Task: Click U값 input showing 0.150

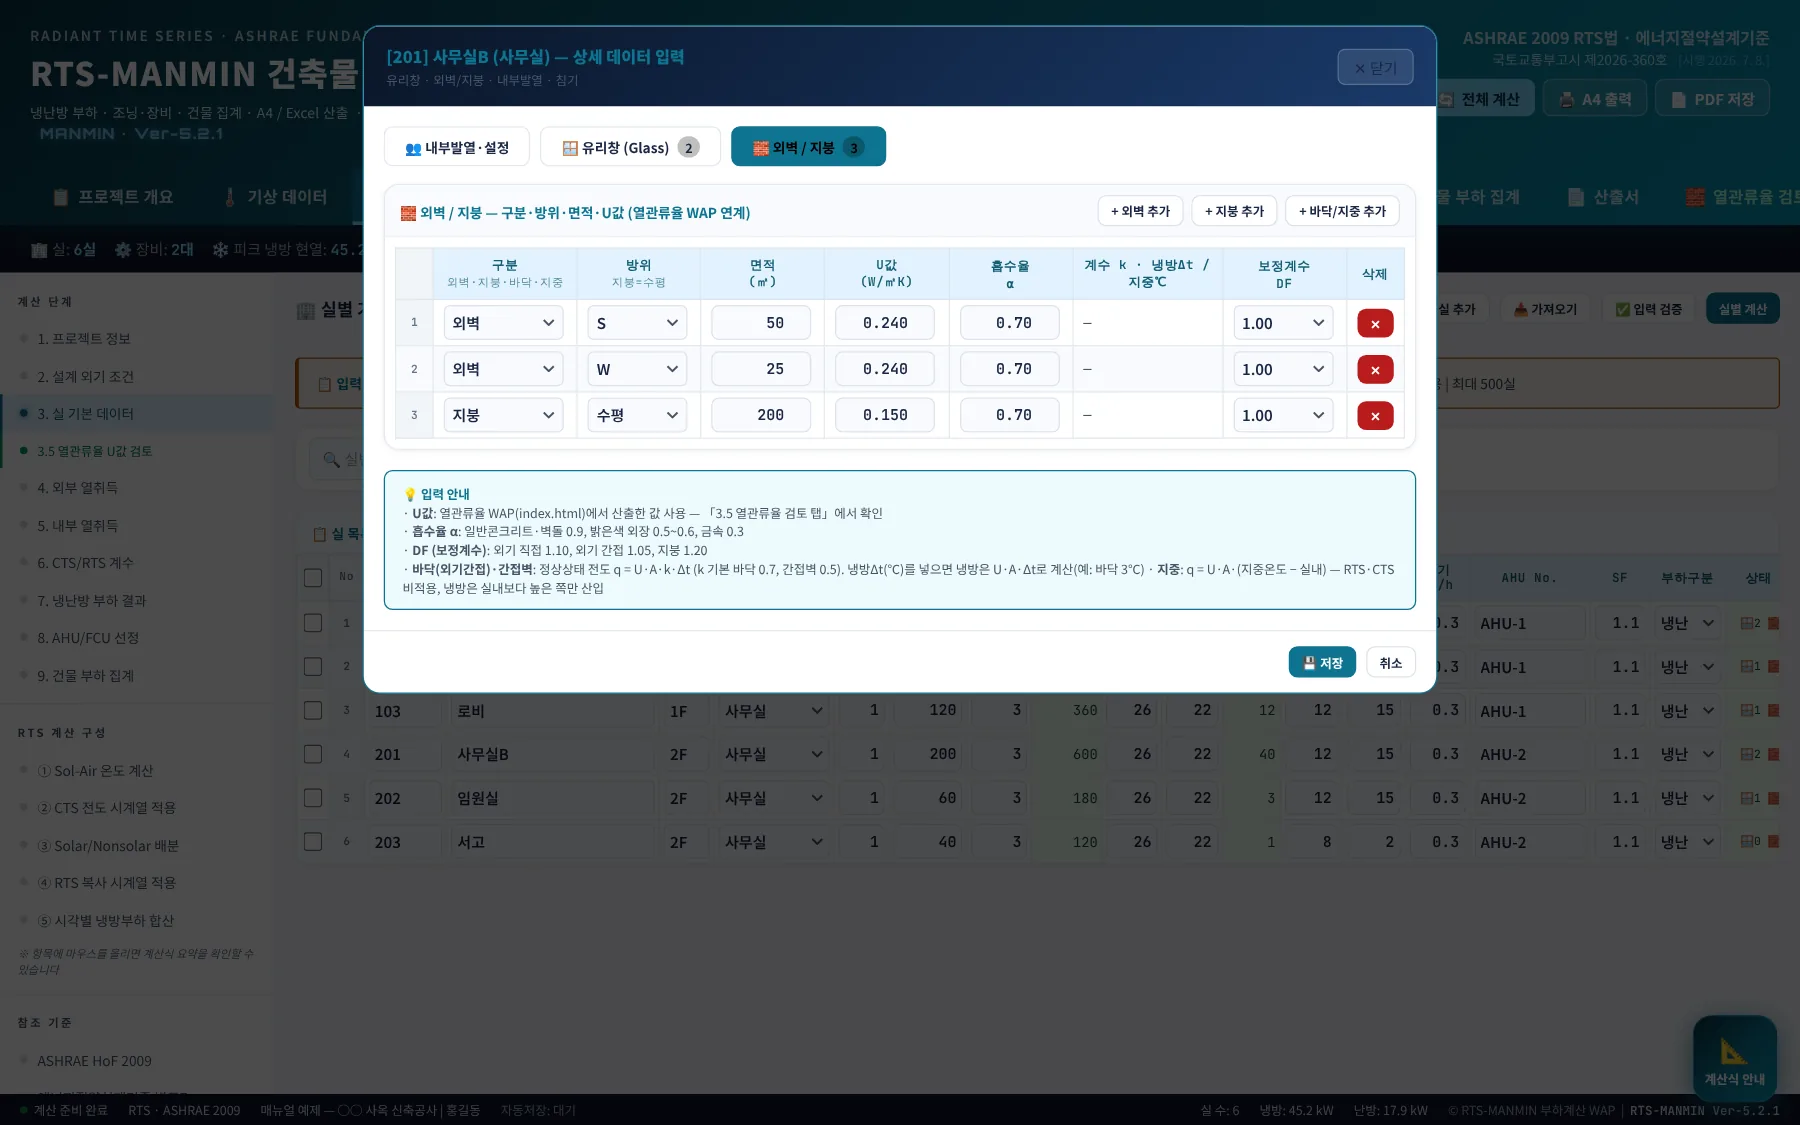Action: (885, 415)
